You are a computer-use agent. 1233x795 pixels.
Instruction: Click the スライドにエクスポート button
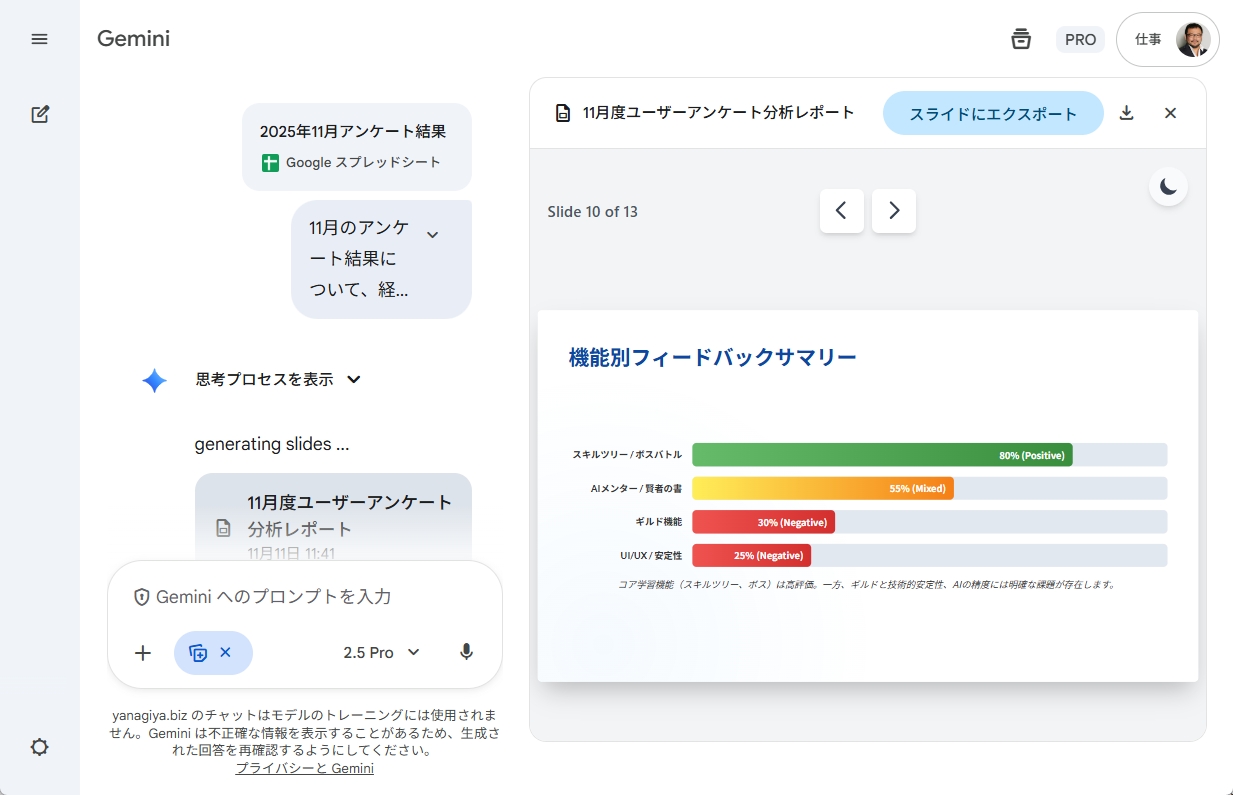coord(993,113)
